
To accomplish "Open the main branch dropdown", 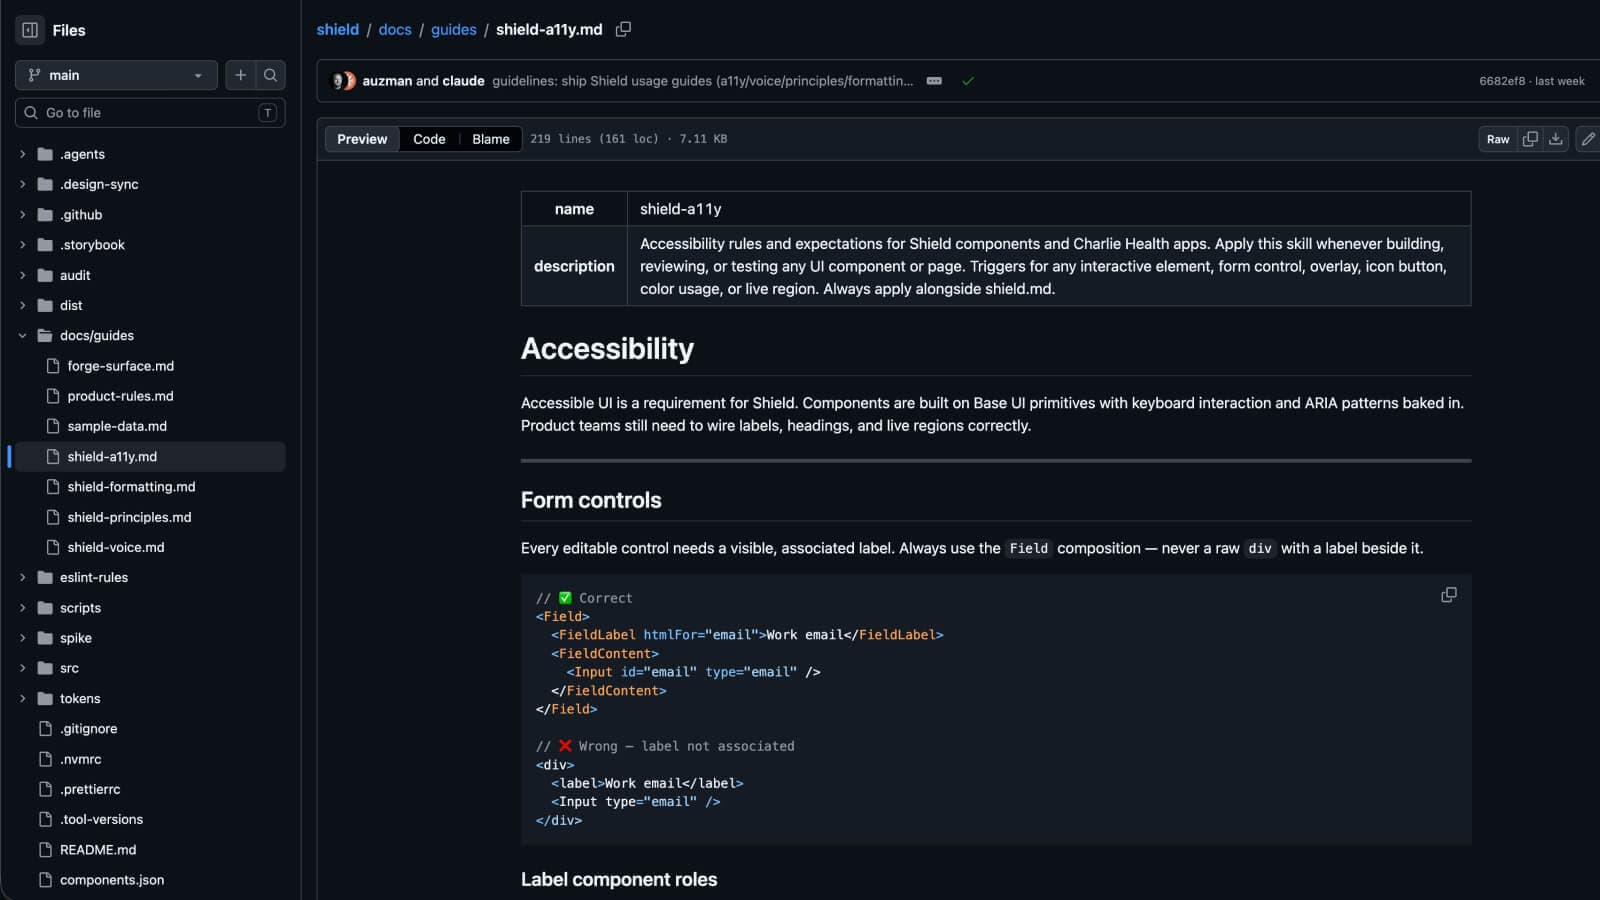I will [x=116, y=75].
